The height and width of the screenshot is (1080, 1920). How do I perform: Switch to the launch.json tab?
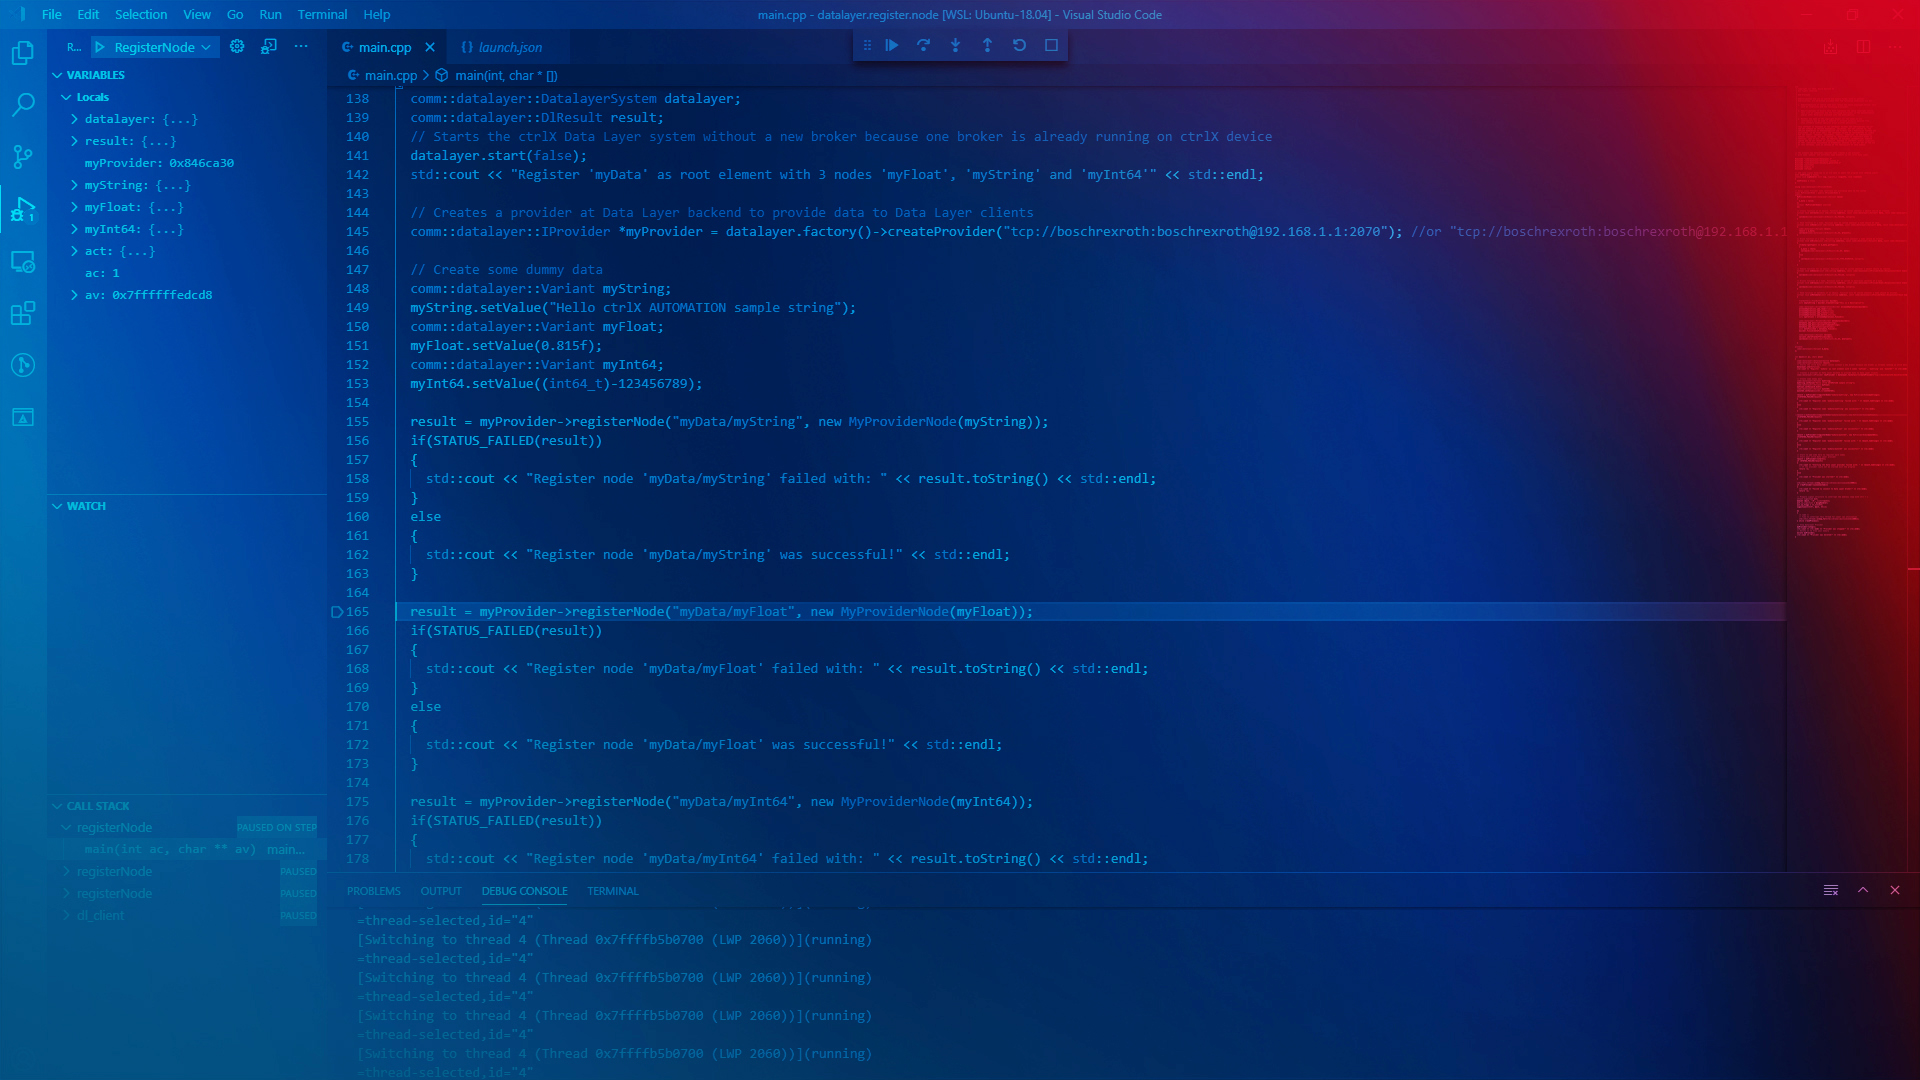(509, 47)
